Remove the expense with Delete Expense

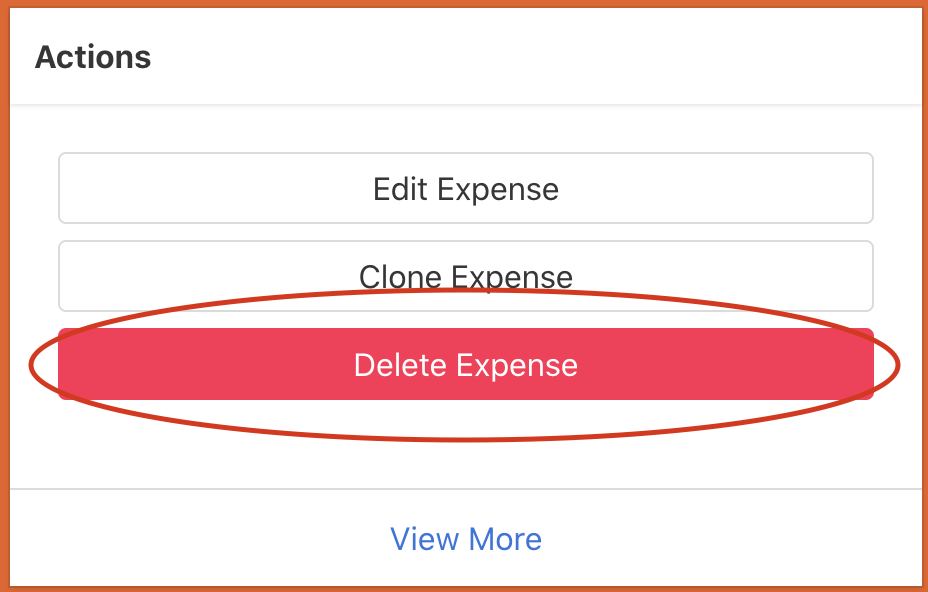click(x=466, y=365)
